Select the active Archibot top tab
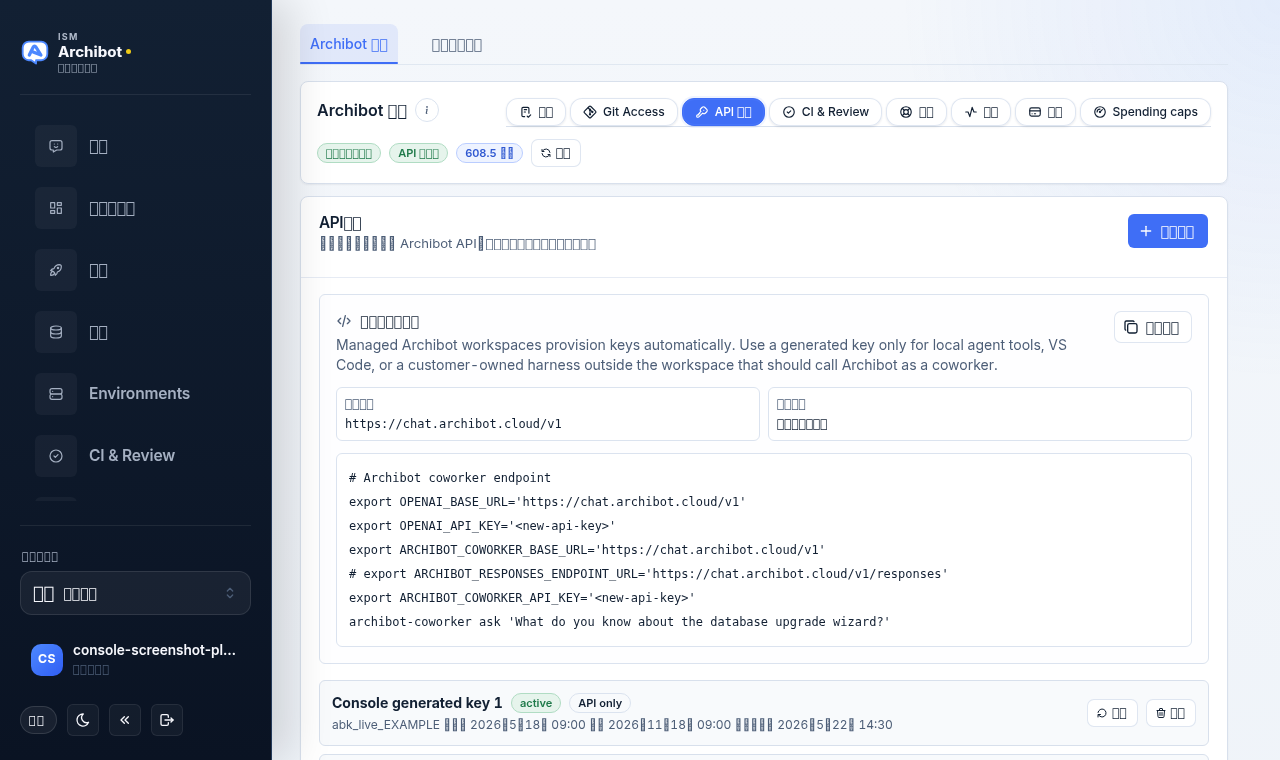The width and height of the screenshot is (1280, 760). click(x=349, y=44)
